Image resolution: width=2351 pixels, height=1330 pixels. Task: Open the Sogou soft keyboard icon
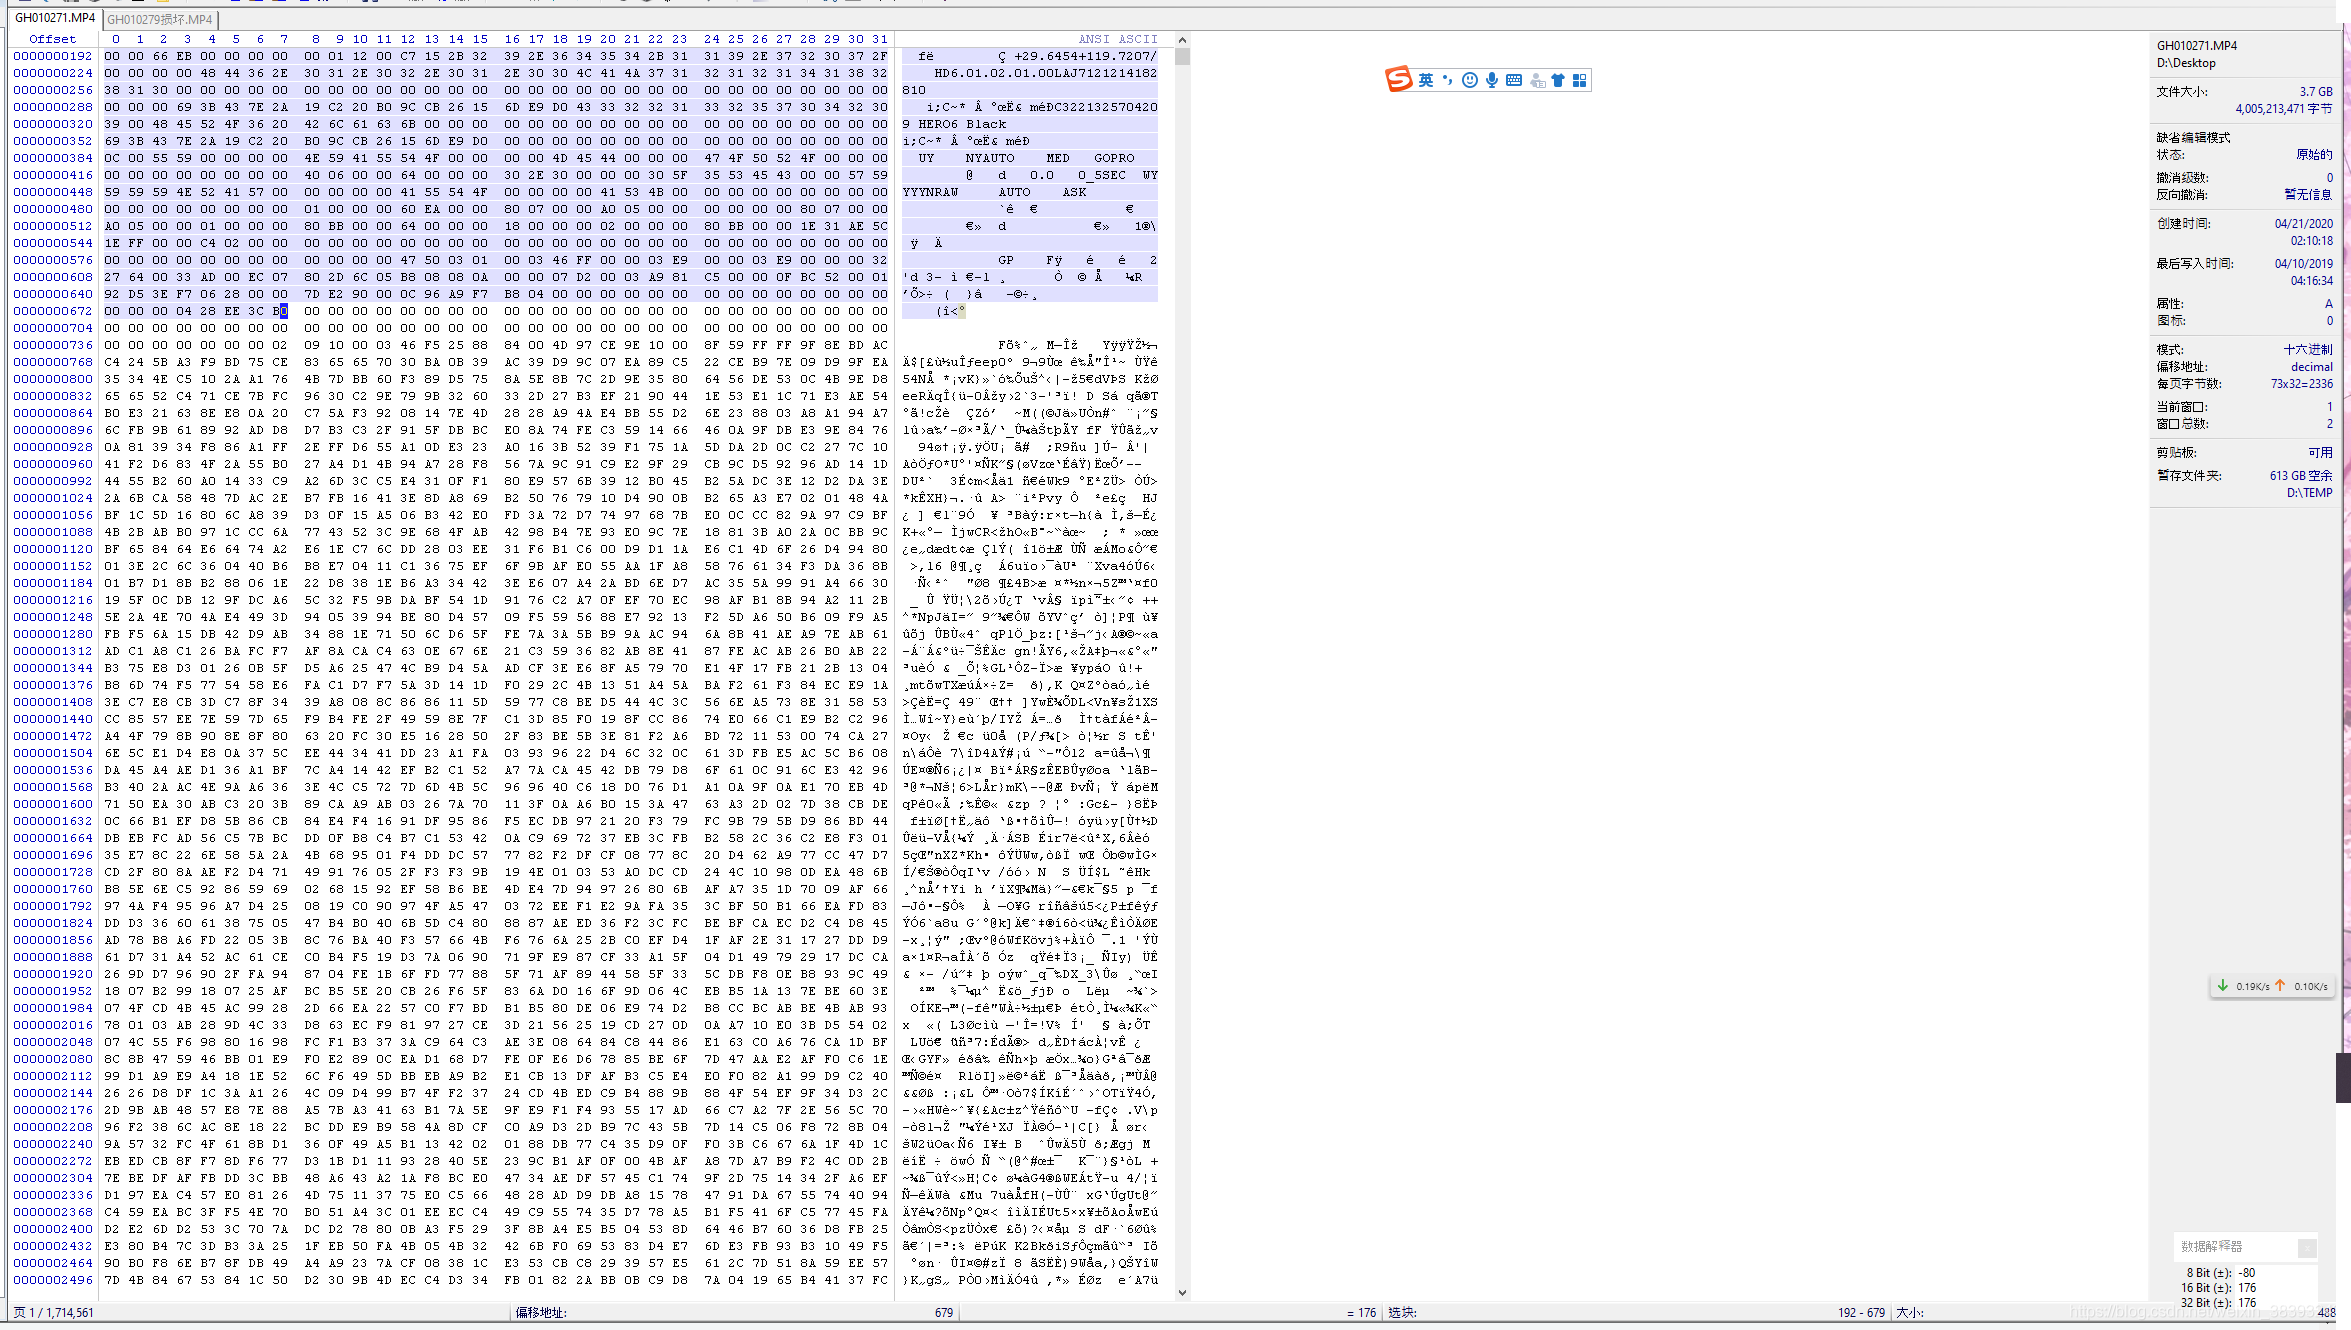[1513, 80]
